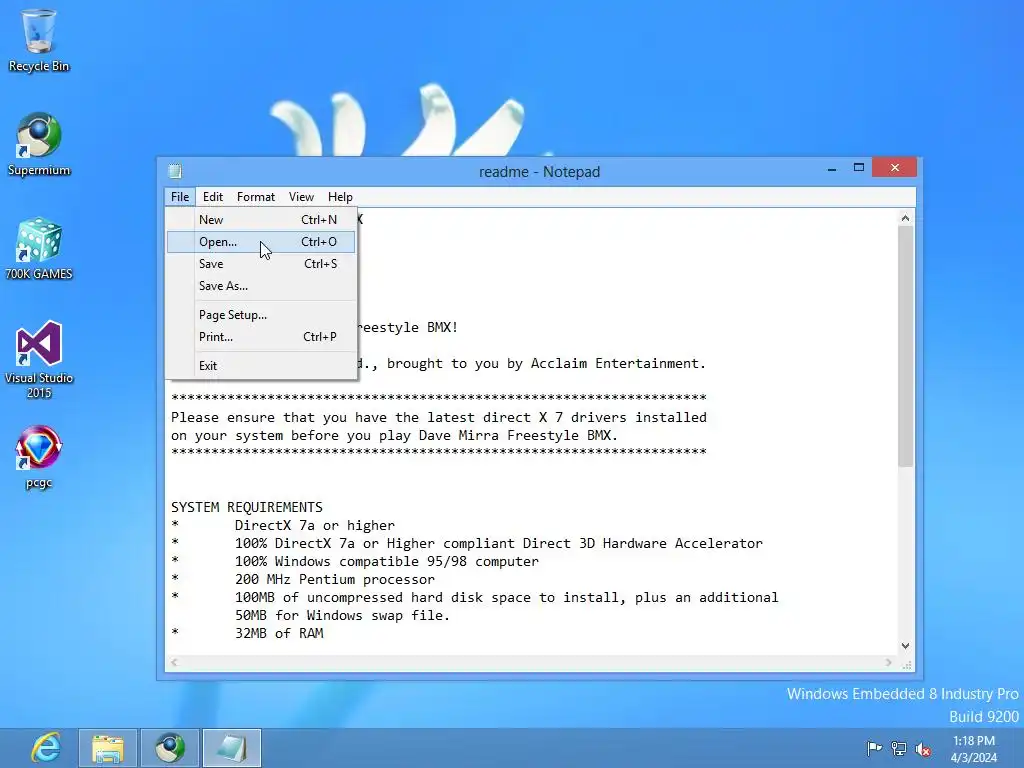
Task: Click the '200 MHz Pentium processor' line
Action: click(334, 579)
